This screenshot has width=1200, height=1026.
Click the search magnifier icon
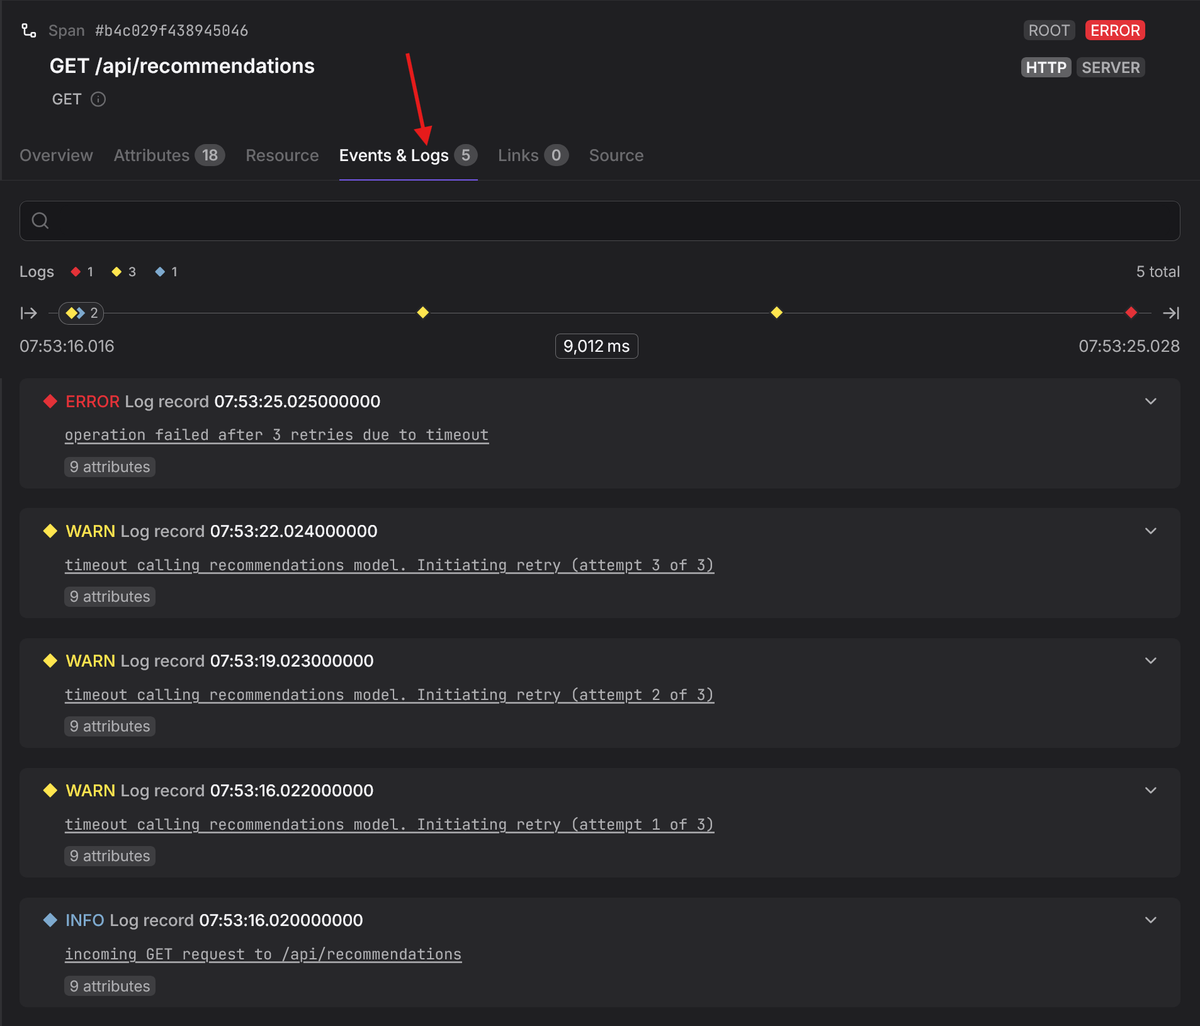click(40, 221)
